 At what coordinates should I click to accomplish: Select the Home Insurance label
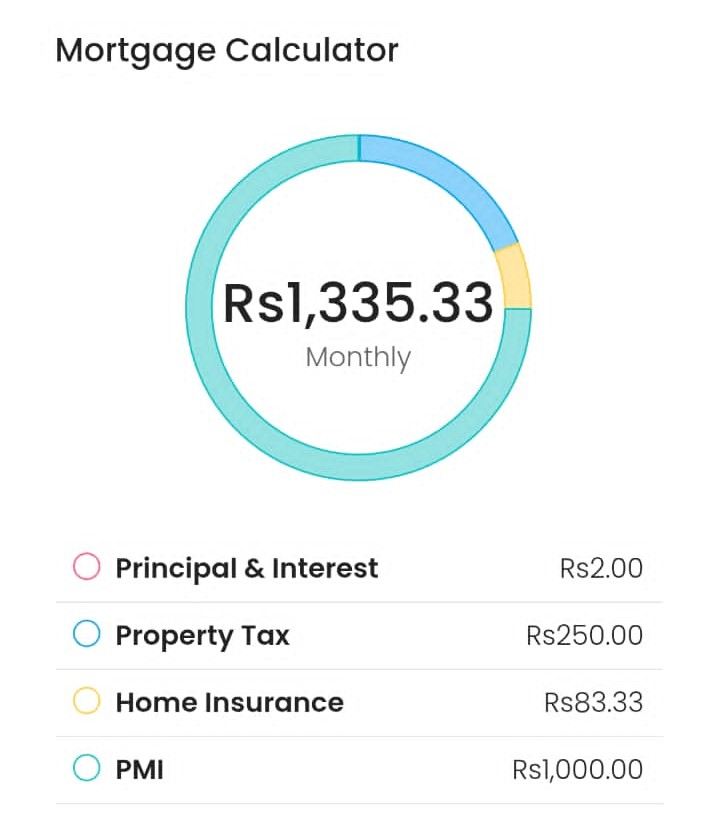(230, 702)
